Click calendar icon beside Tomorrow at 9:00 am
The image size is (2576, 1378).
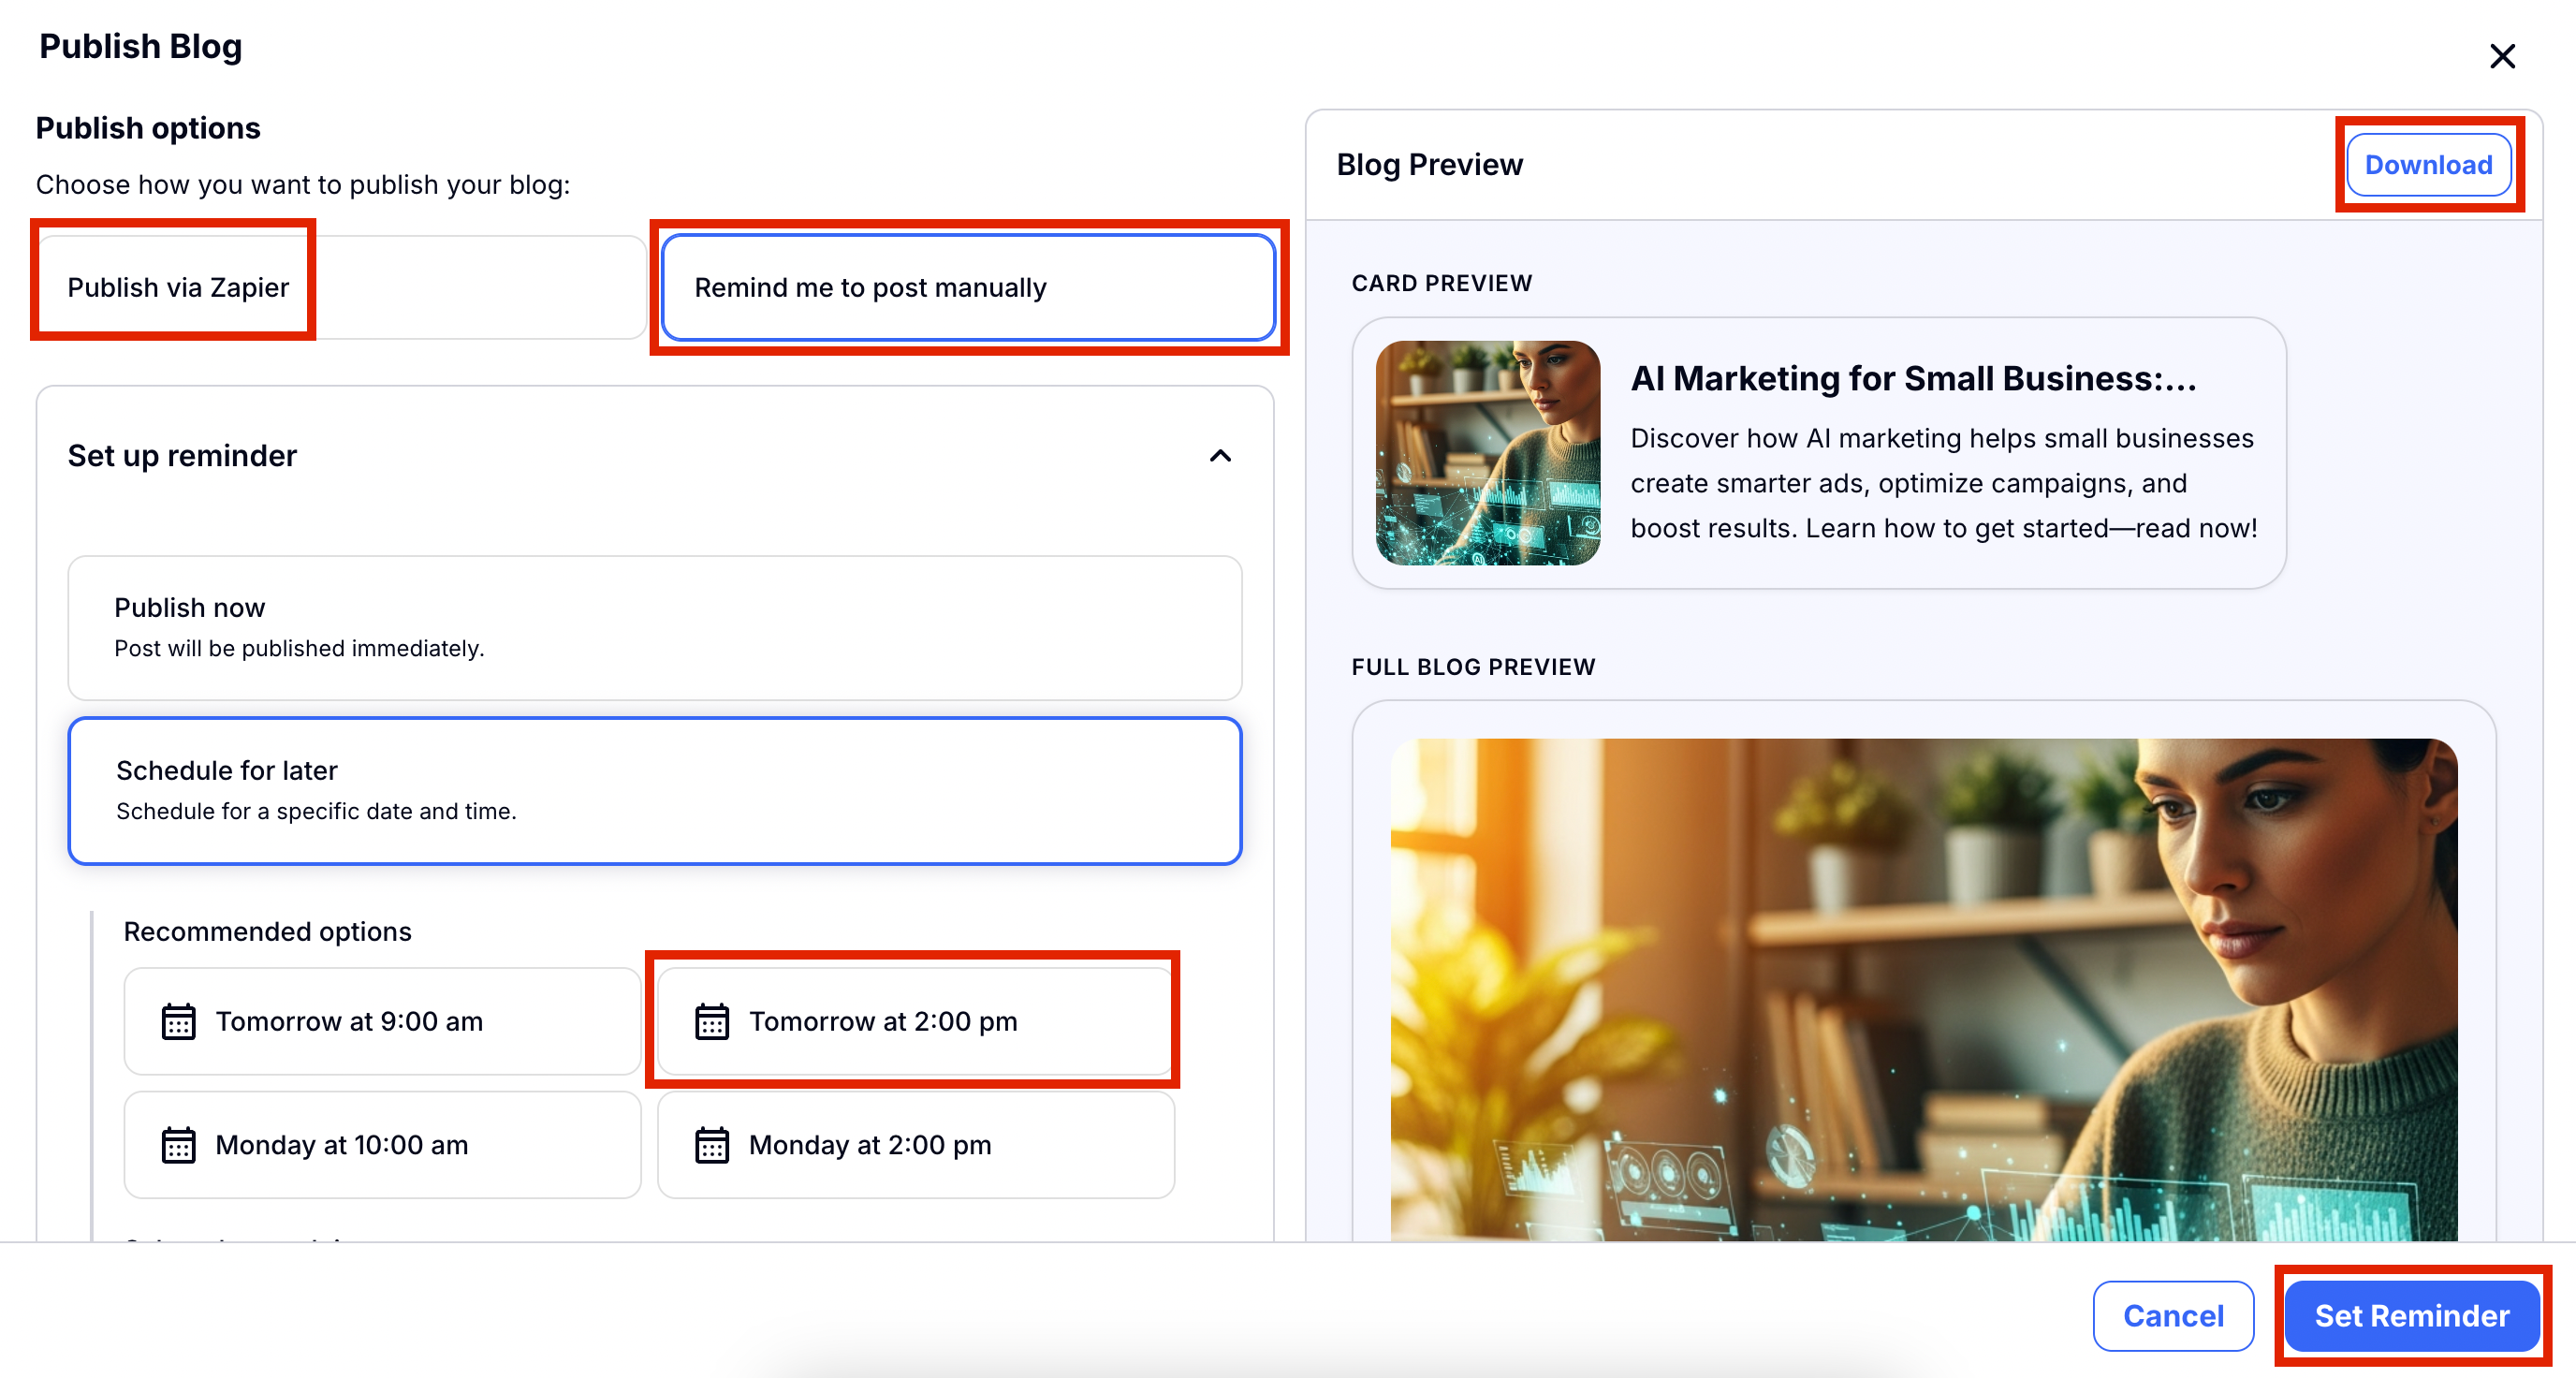click(178, 1021)
